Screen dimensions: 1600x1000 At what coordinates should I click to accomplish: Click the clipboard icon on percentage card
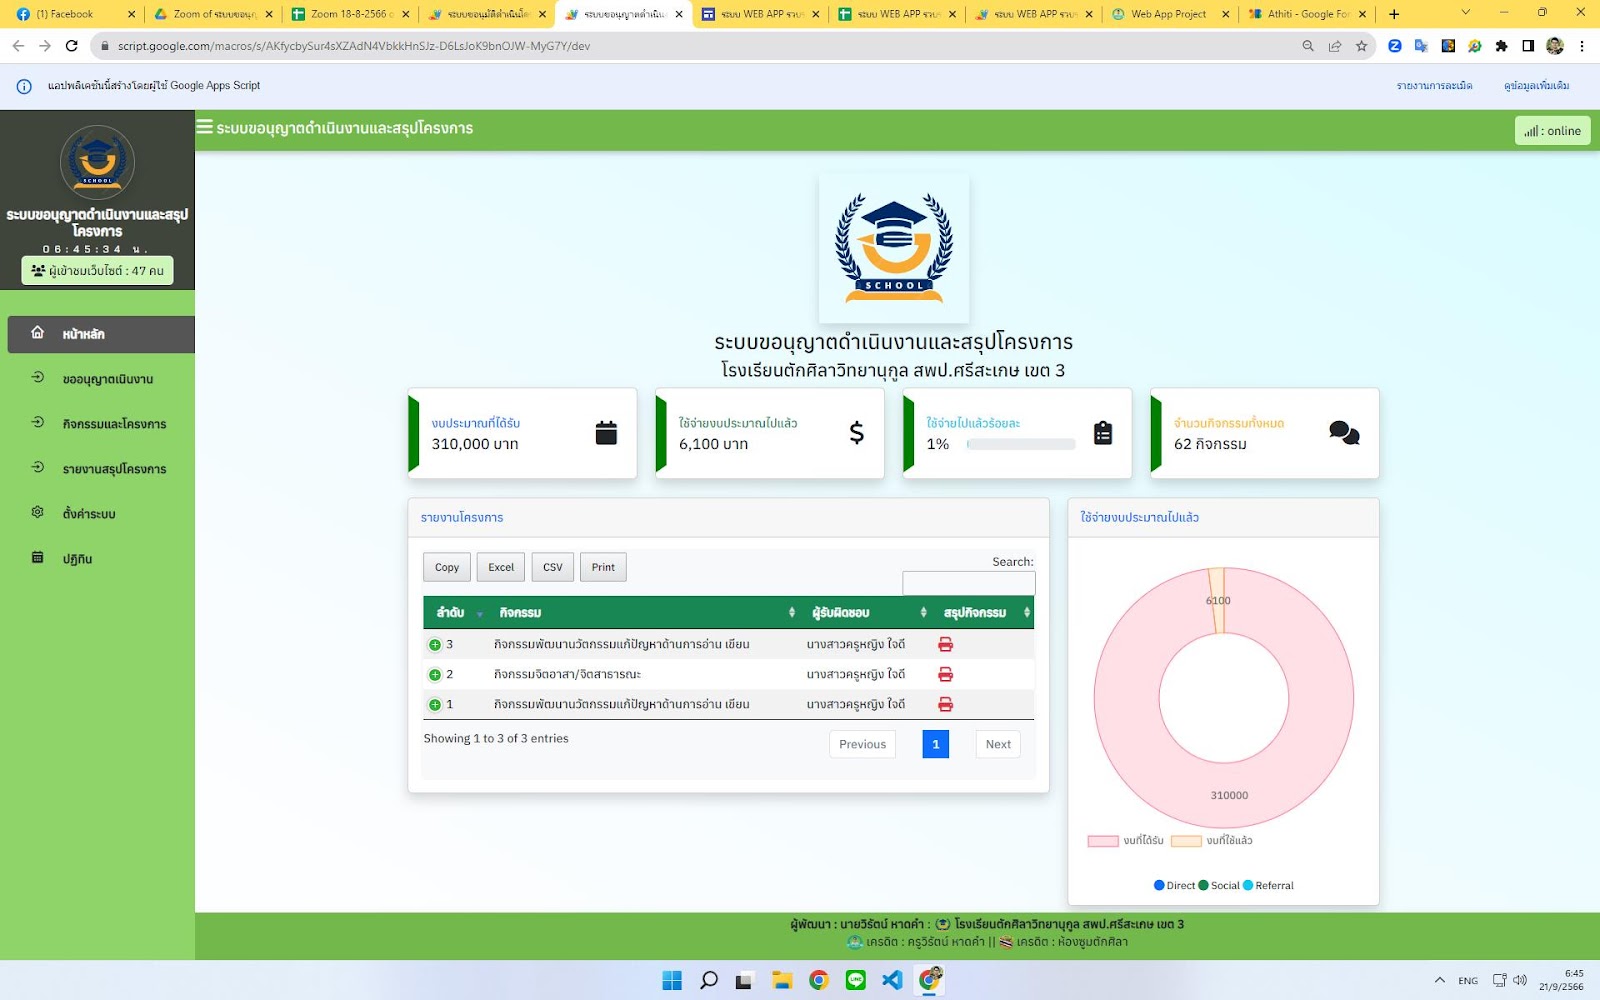point(1103,433)
